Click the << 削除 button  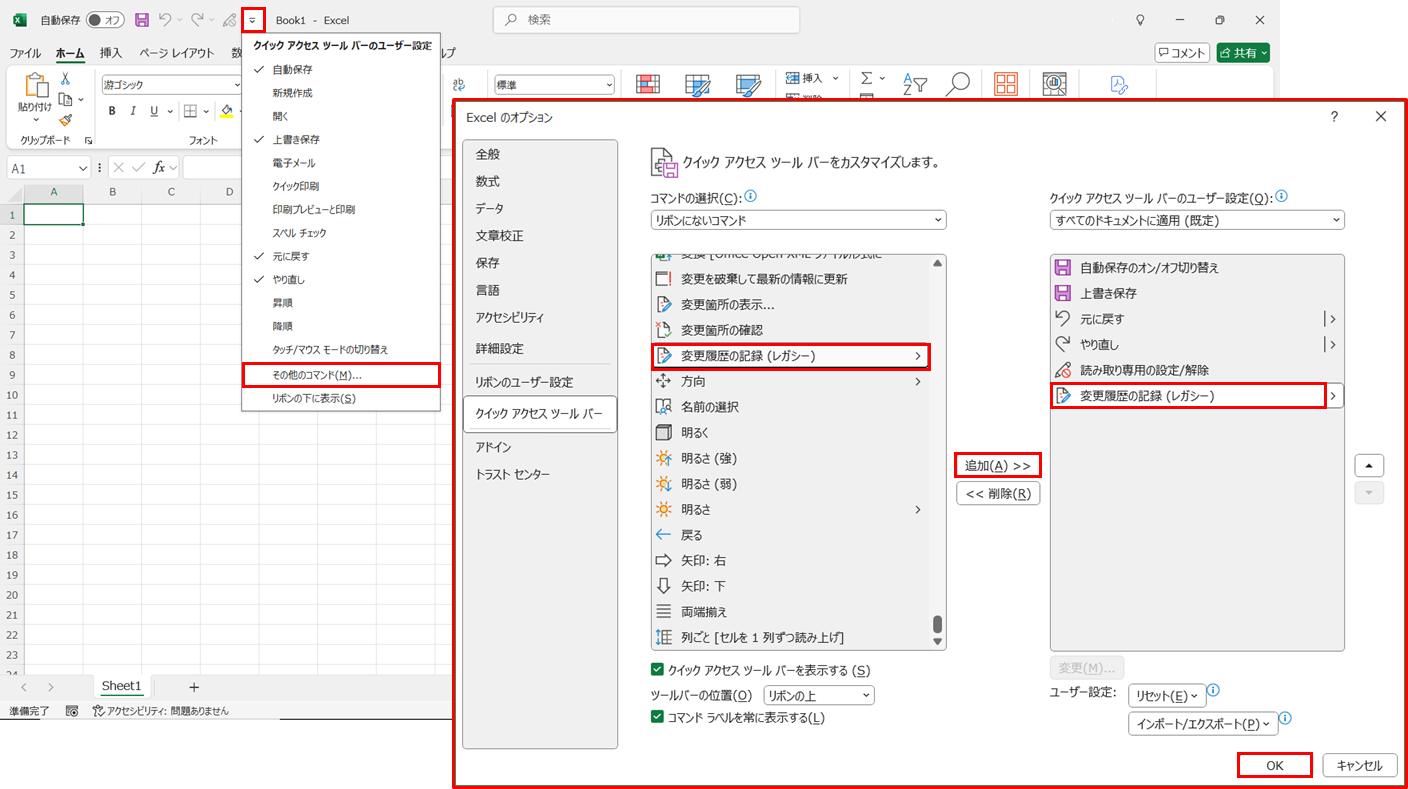pos(998,493)
